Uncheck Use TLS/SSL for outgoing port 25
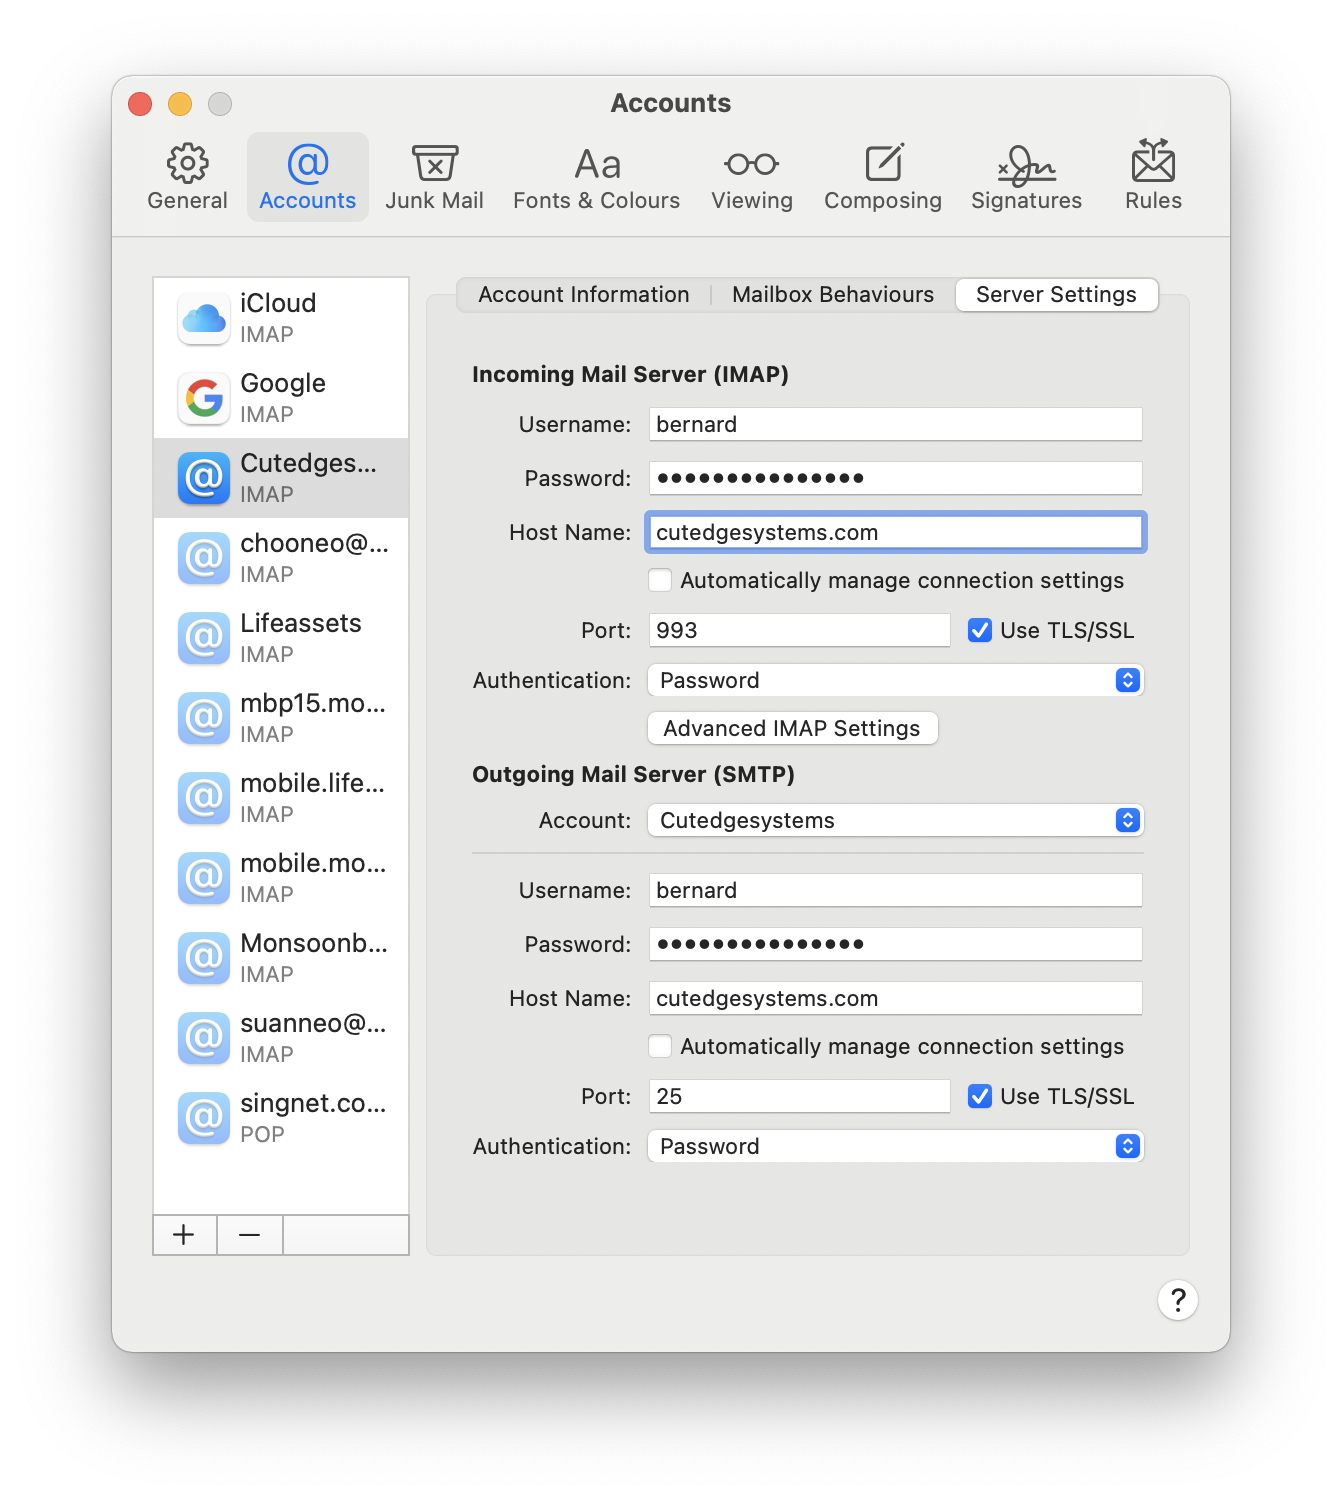 tap(980, 1096)
